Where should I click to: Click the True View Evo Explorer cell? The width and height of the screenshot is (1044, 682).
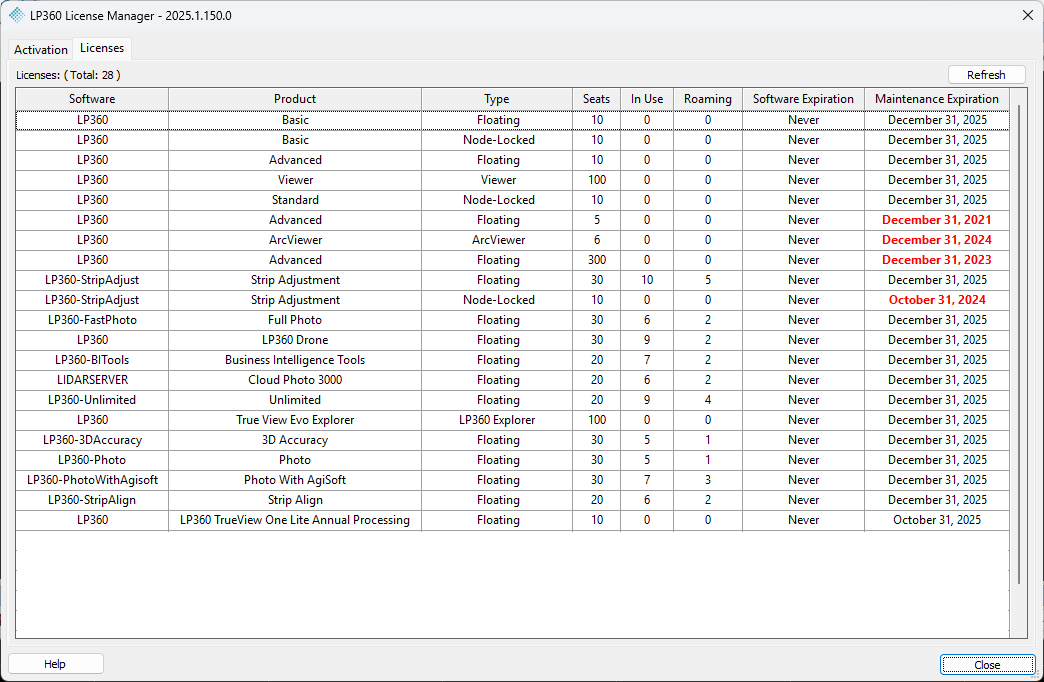(x=295, y=420)
